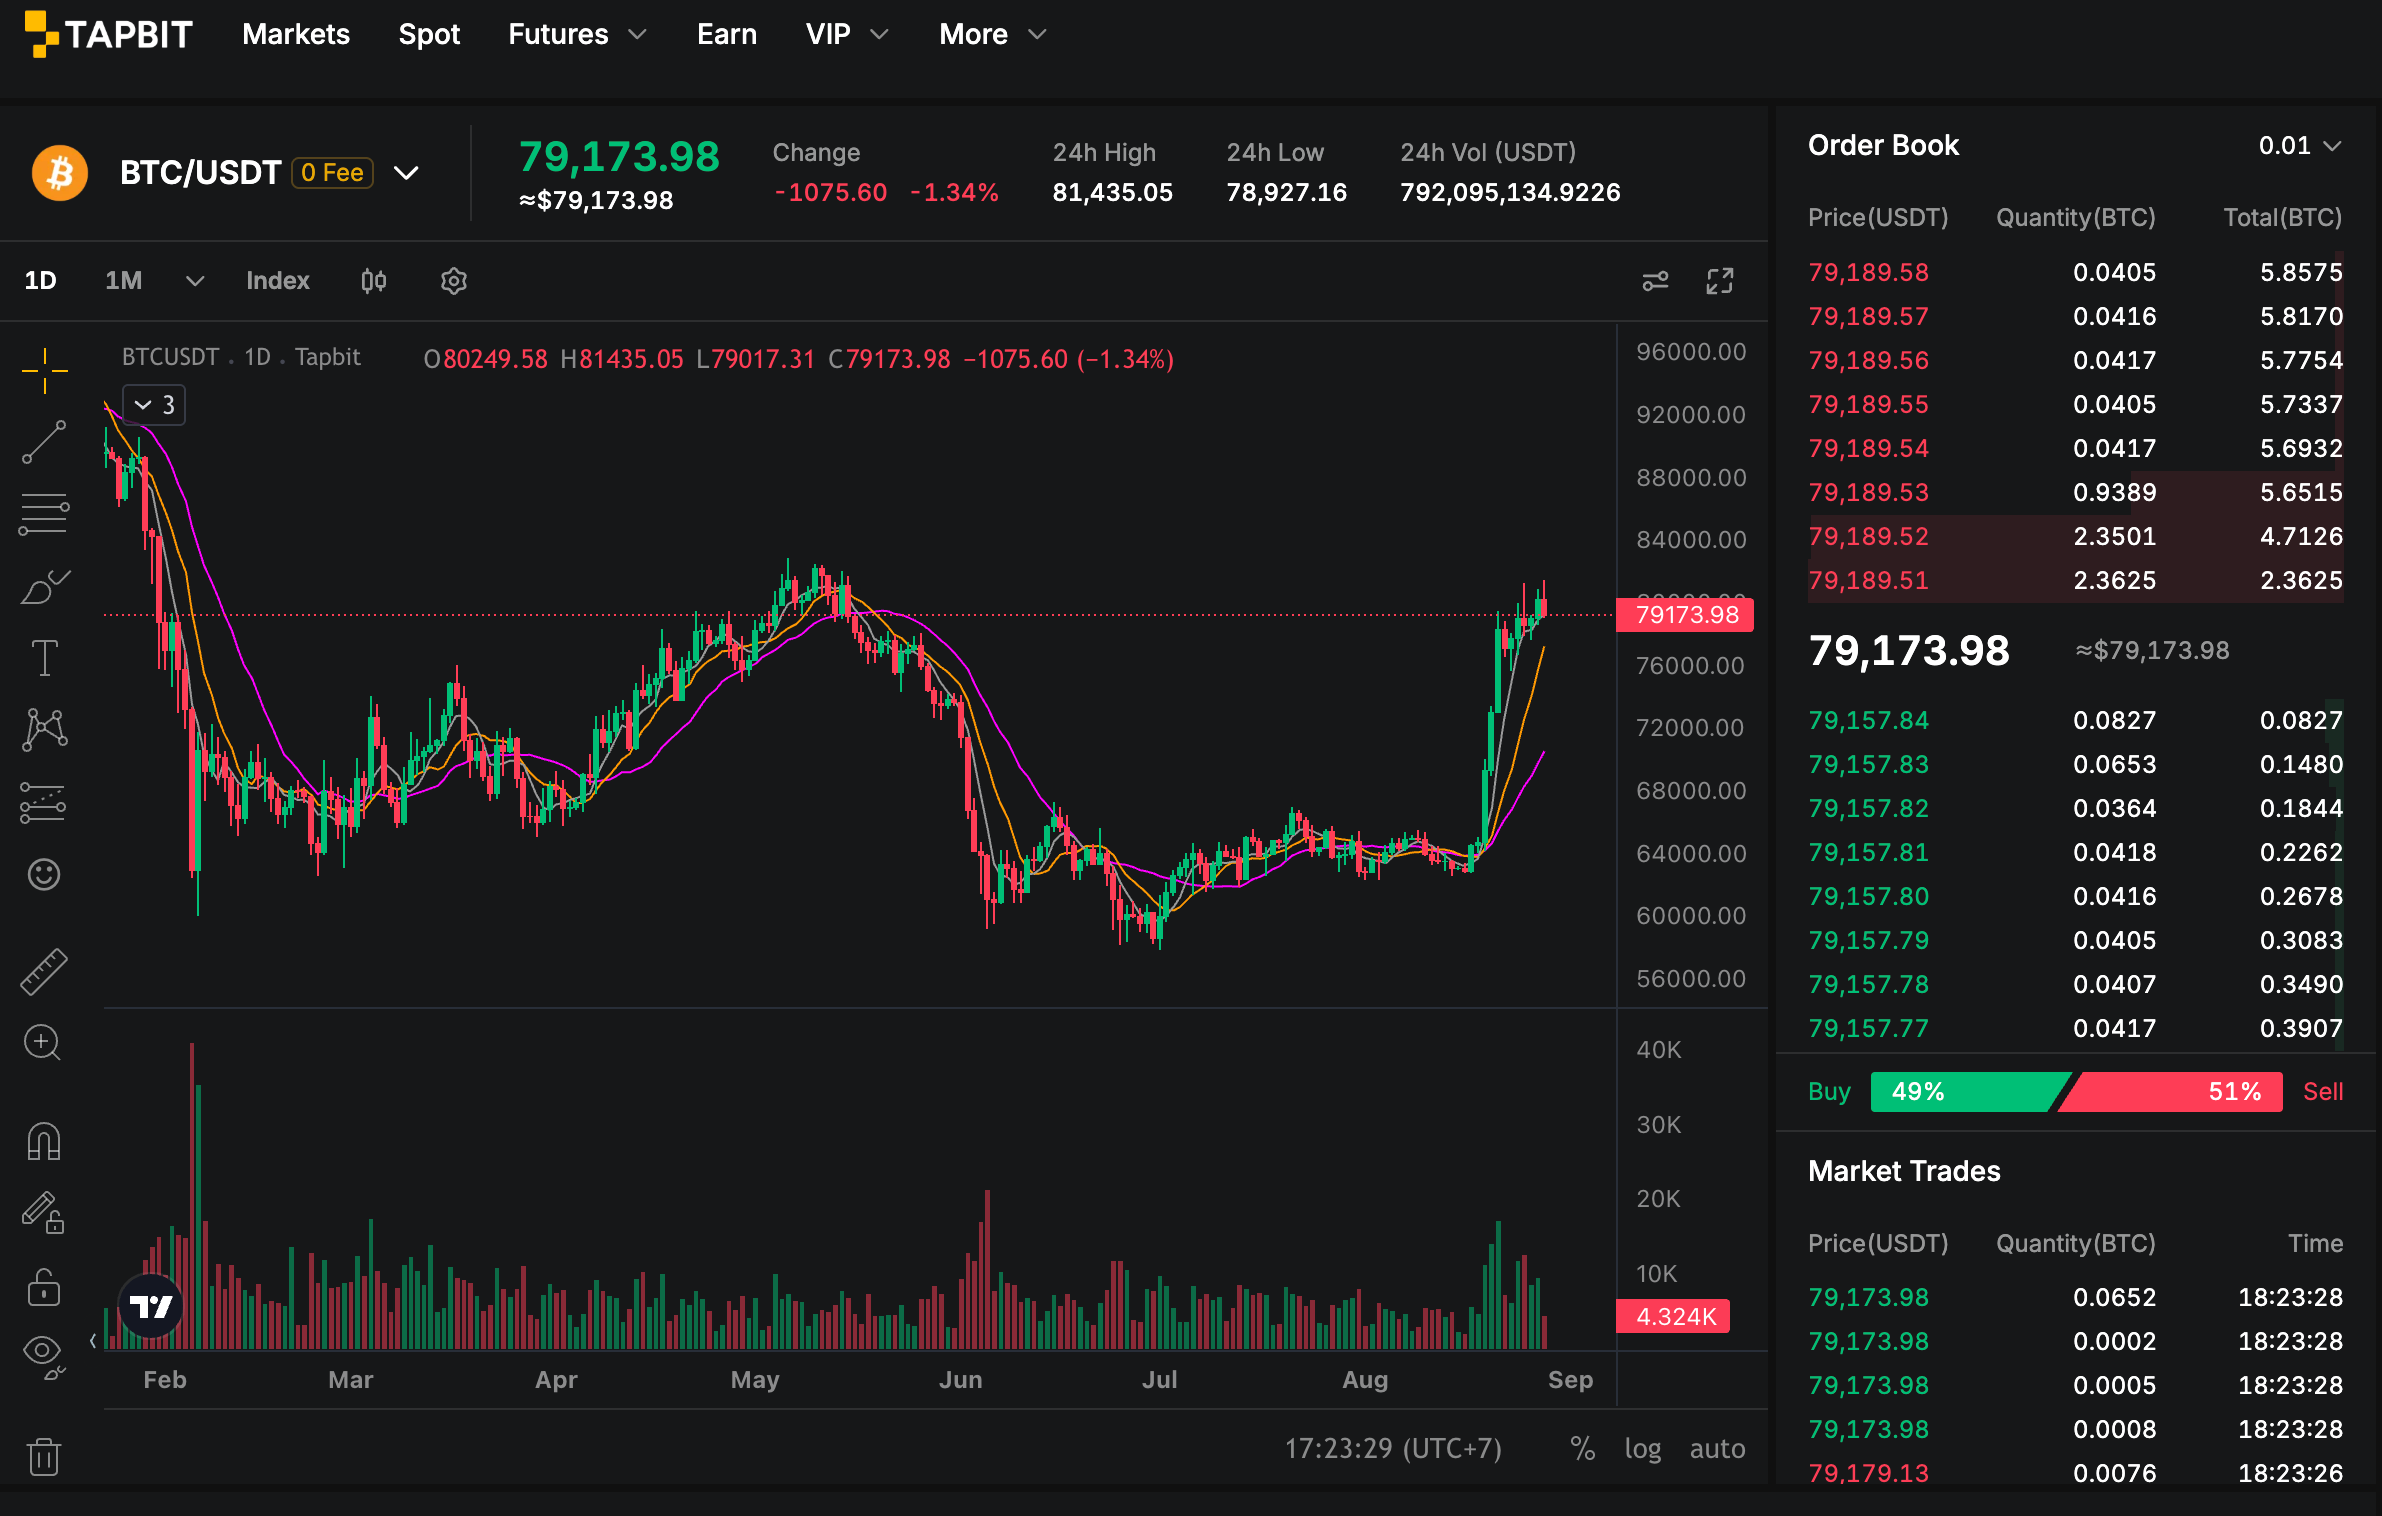Go to the Tapbit home logo
2382x1516 pixels.
108,34
